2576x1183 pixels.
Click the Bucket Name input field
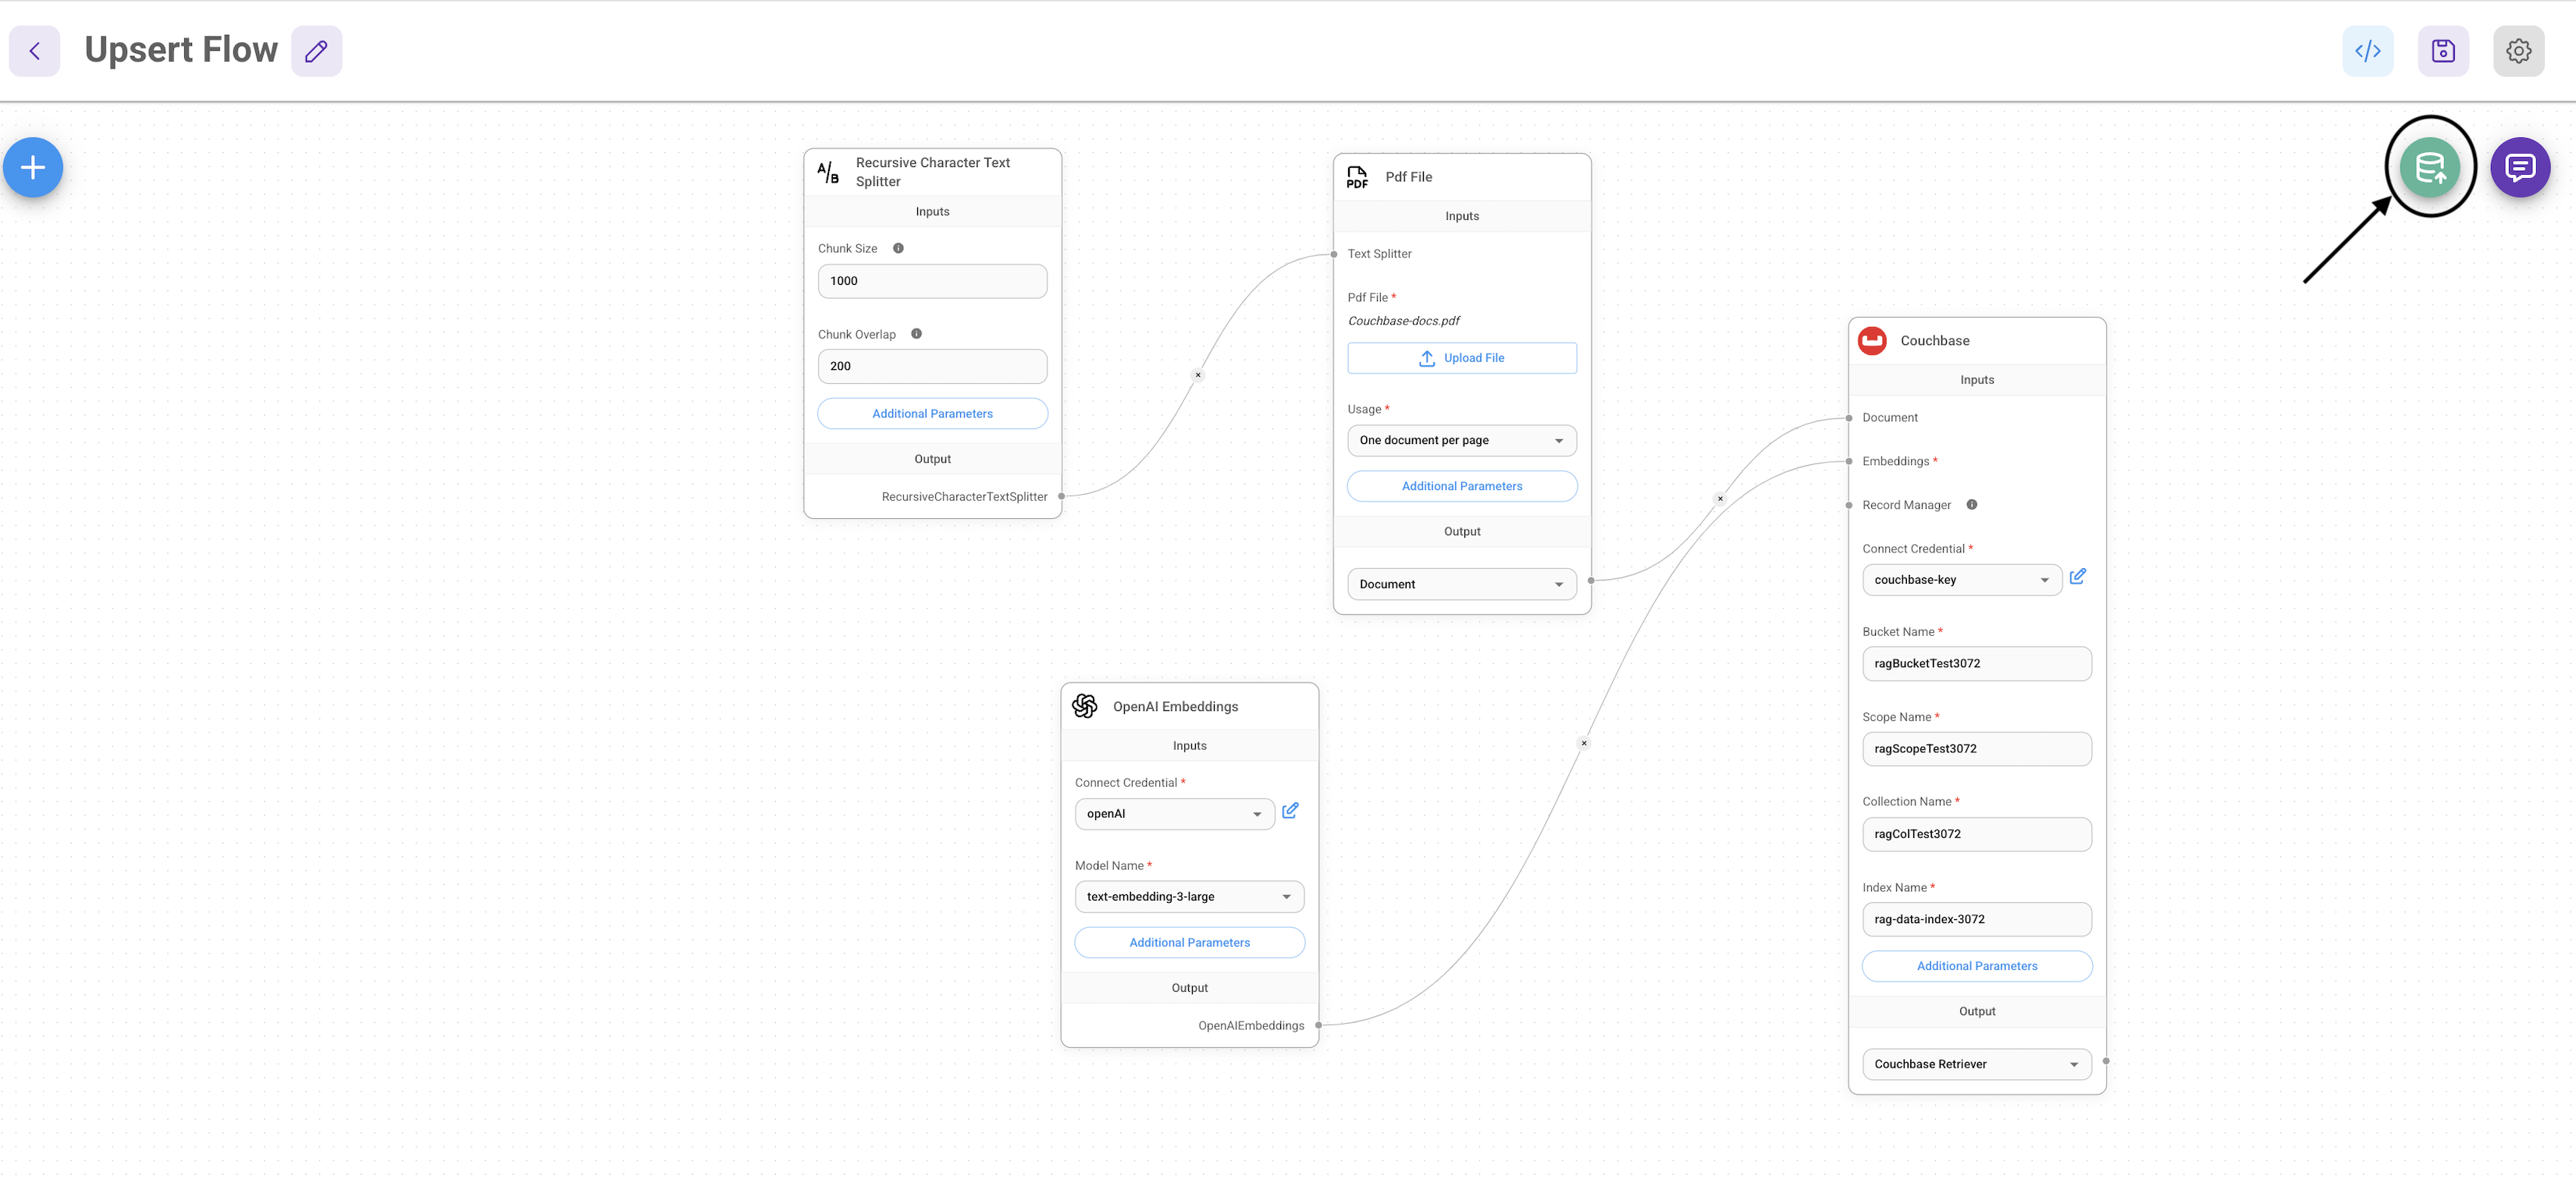coord(1976,663)
